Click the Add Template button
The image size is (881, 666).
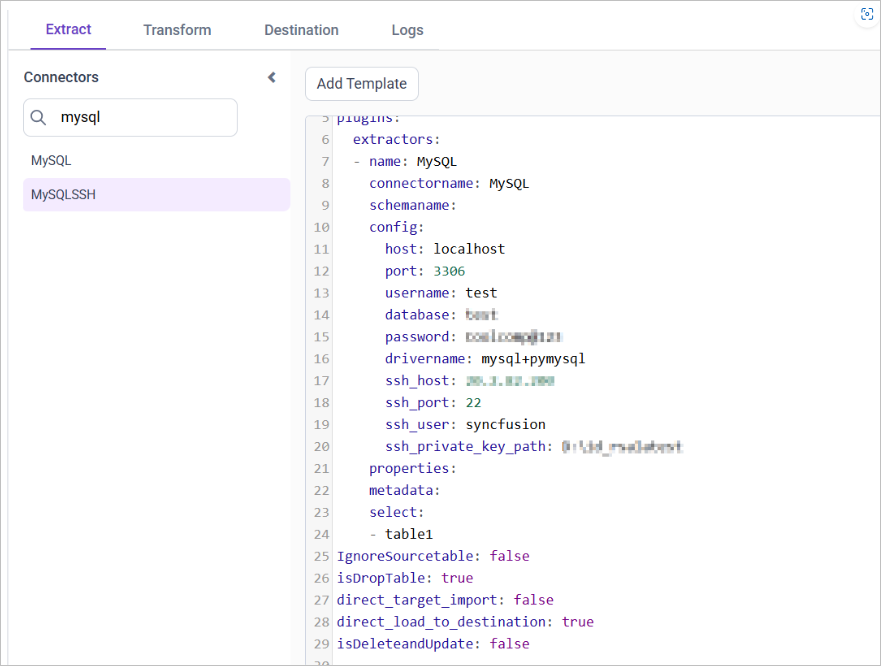(x=361, y=84)
